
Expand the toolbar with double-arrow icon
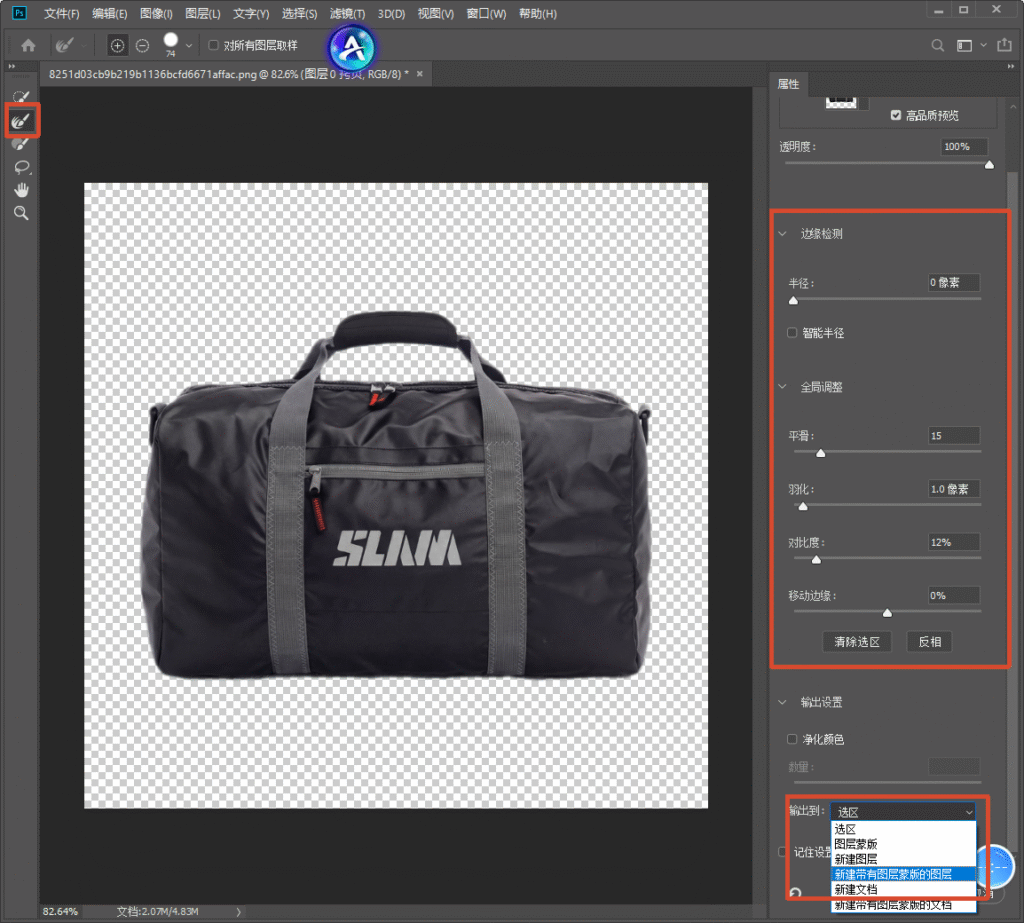pyautogui.click(x=11, y=66)
